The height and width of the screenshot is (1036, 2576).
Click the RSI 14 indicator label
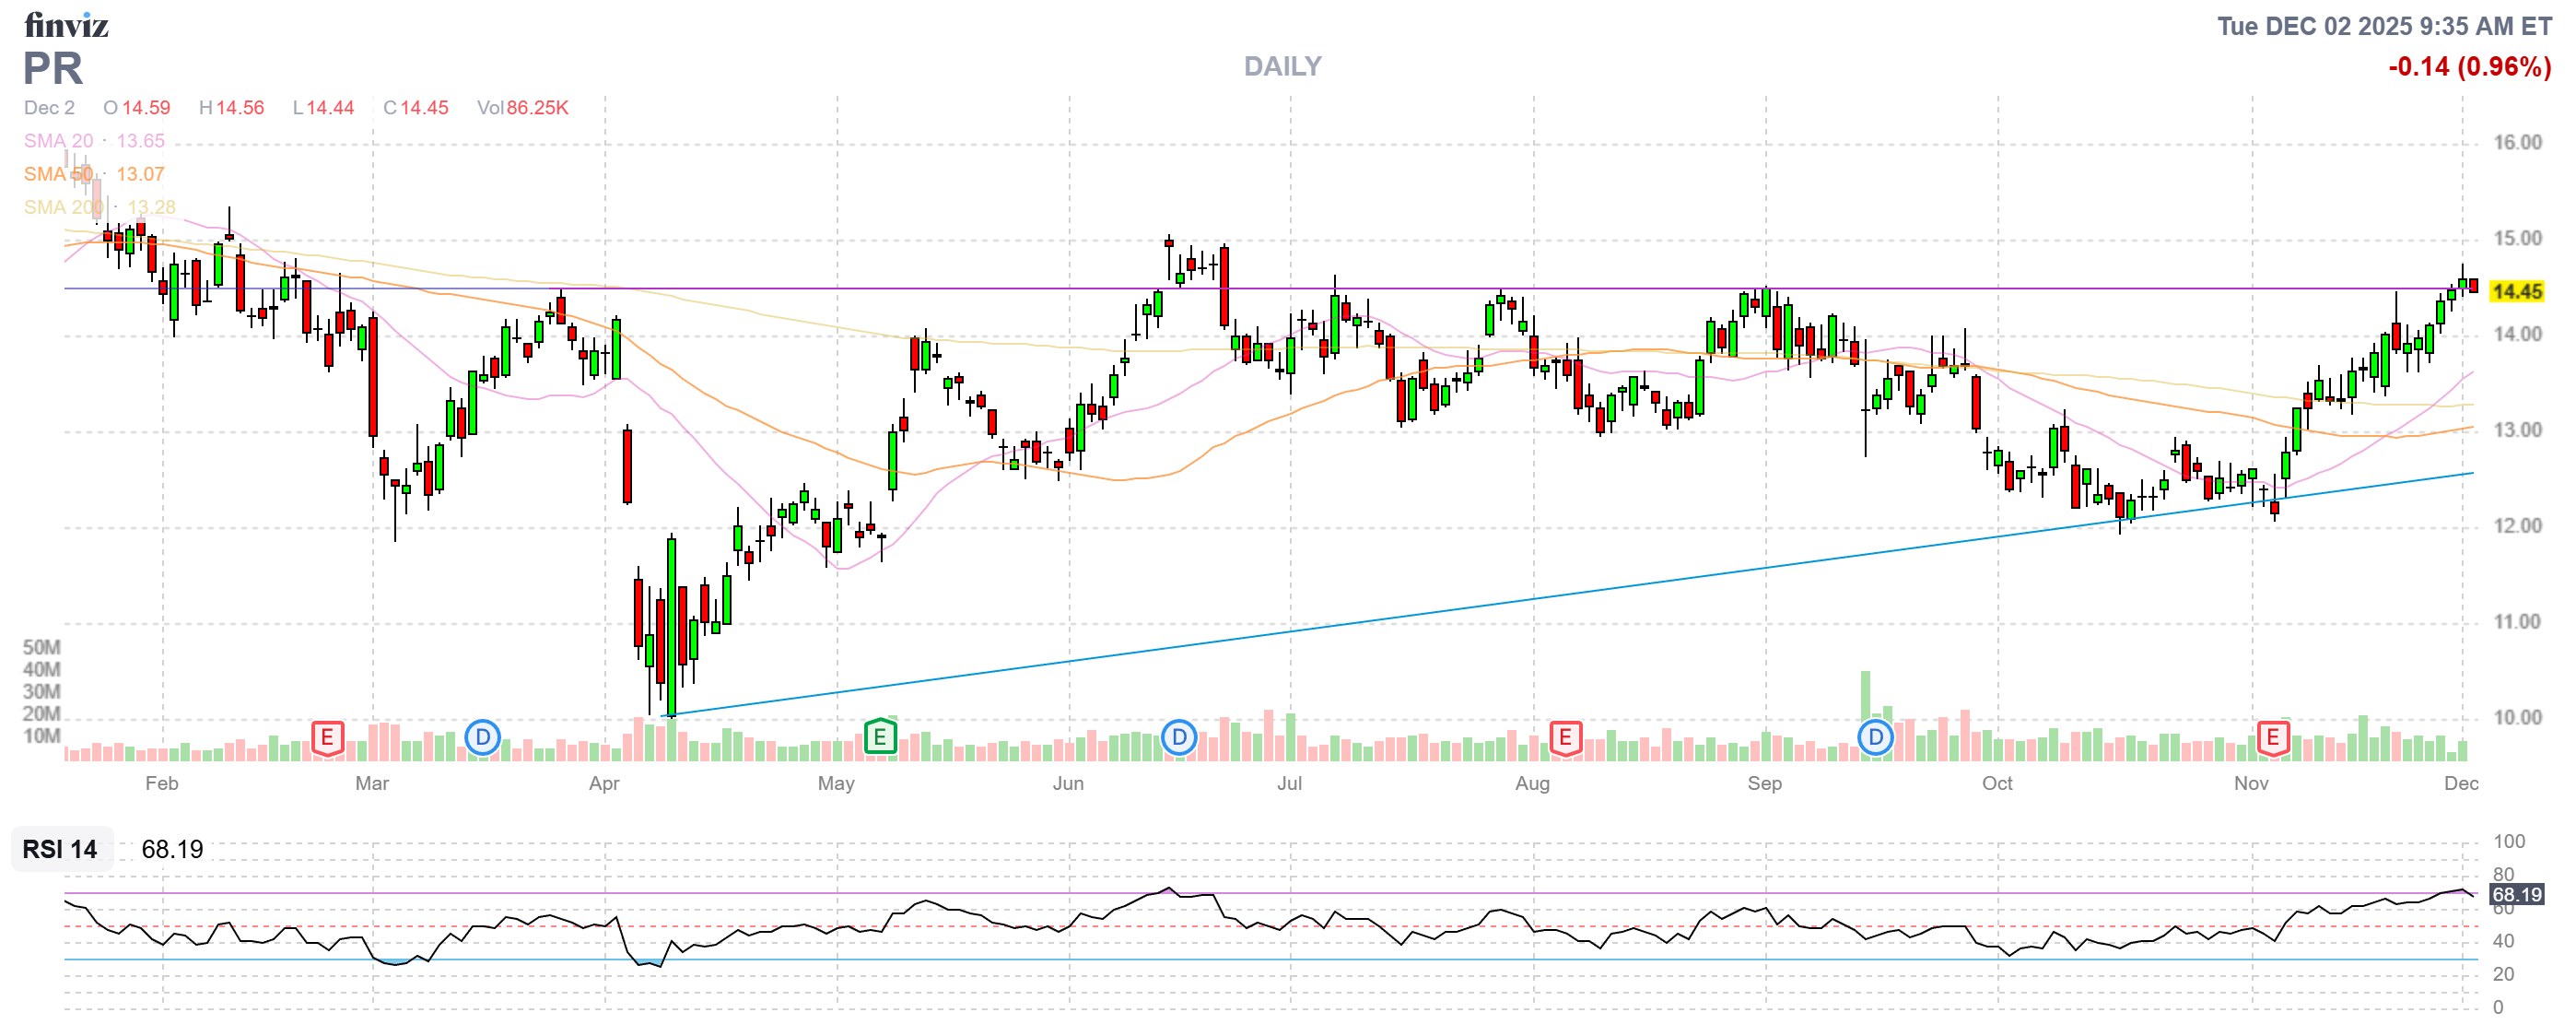click(60, 849)
